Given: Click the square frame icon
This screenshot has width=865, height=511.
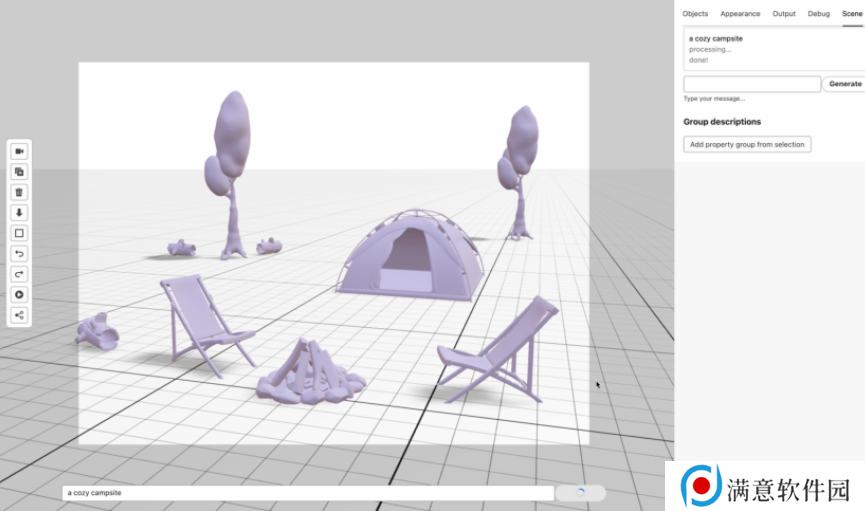Looking at the screenshot, I should point(19,233).
